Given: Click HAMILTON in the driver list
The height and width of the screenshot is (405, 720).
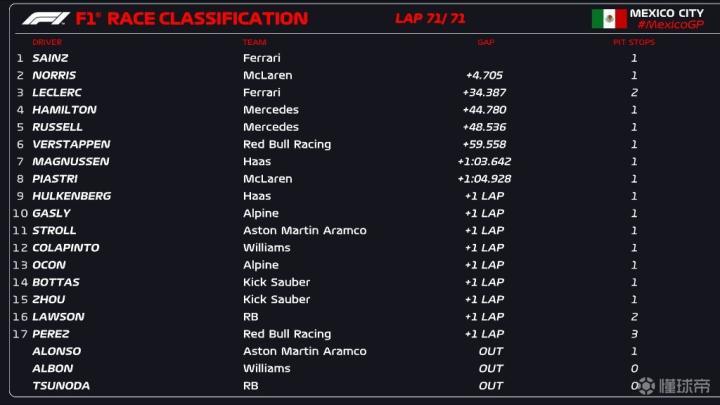Looking at the screenshot, I should (x=64, y=110).
